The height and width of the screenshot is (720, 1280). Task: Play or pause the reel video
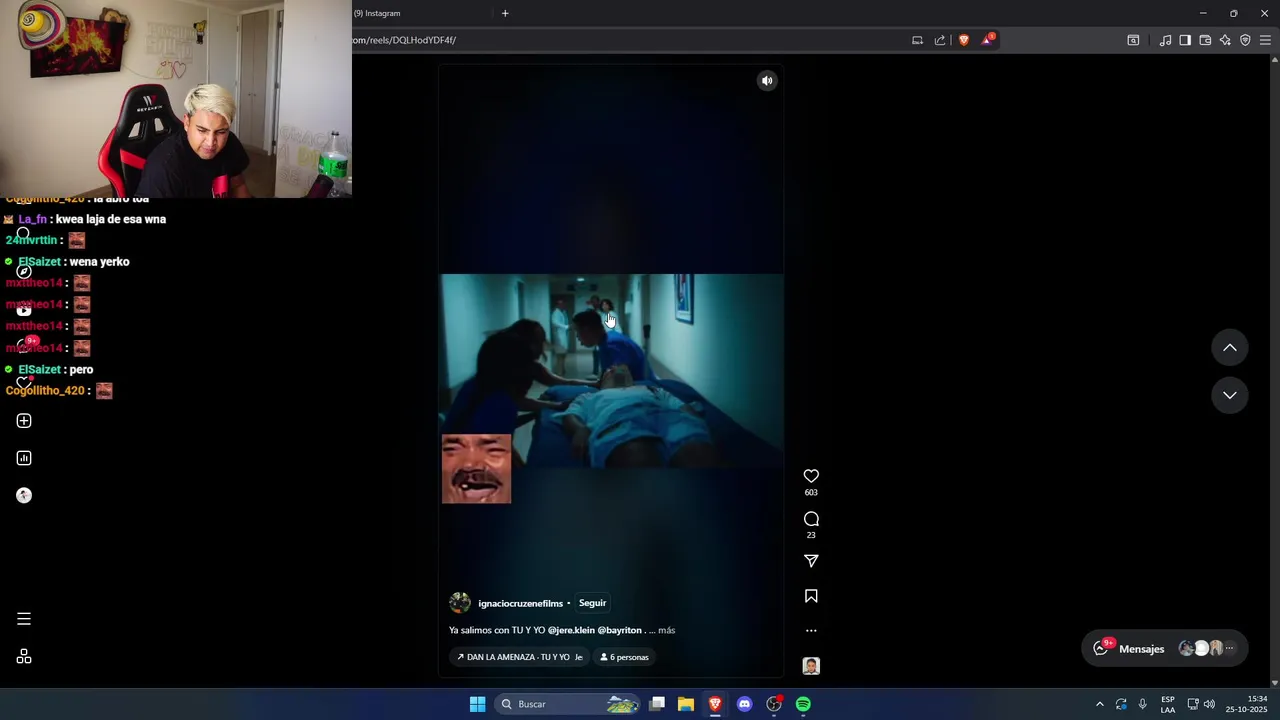tap(611, 371)
